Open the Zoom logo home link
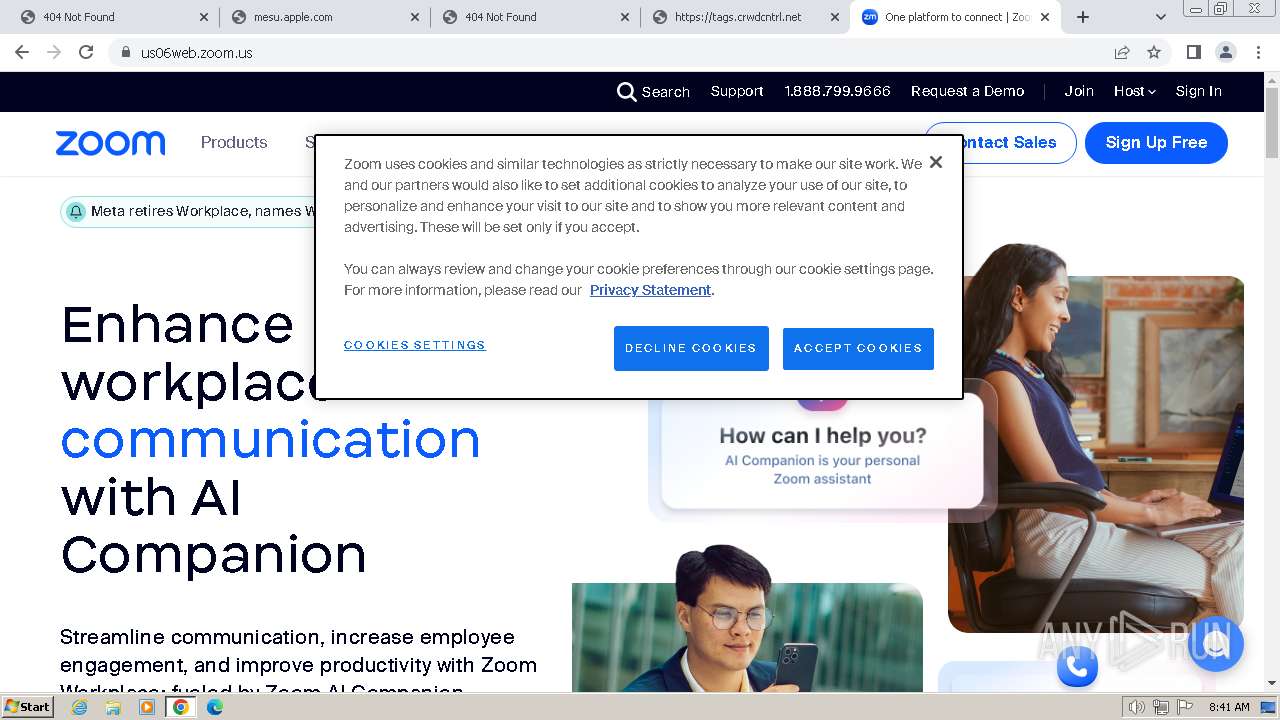 click(110, 143)
